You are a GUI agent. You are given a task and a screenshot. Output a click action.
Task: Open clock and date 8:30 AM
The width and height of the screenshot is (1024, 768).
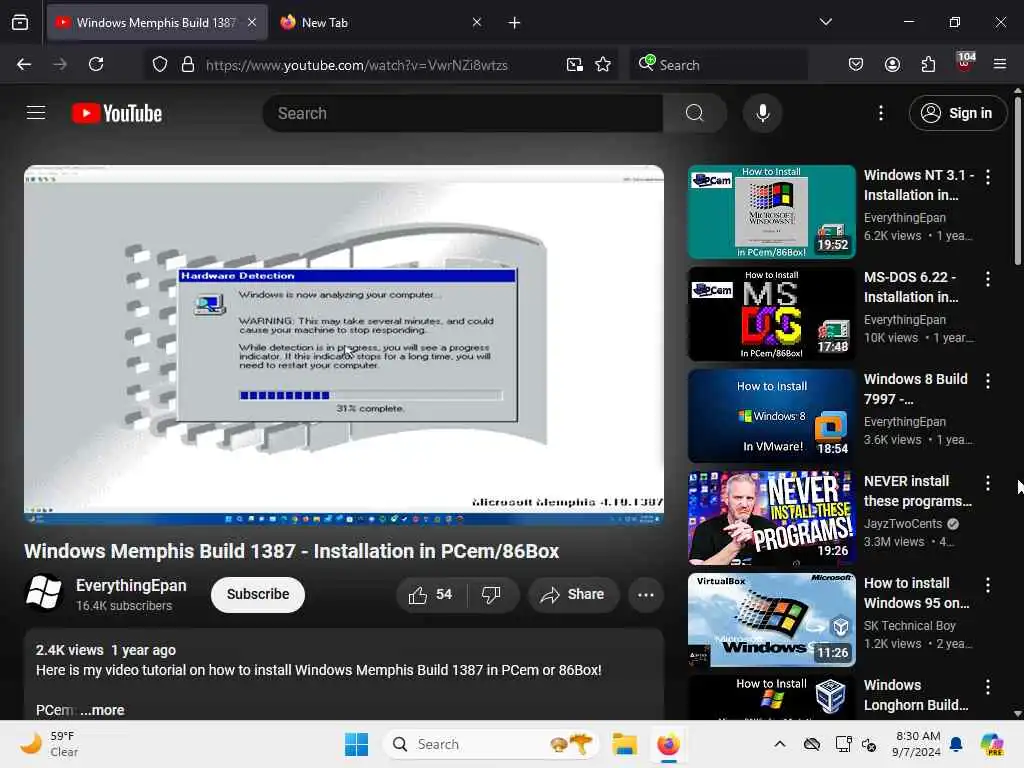coord(916,744)
